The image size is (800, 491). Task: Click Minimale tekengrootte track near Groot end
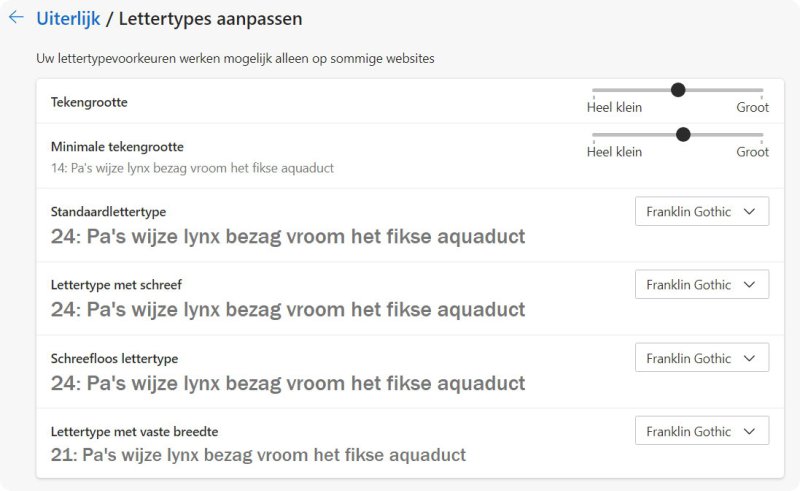750,134
